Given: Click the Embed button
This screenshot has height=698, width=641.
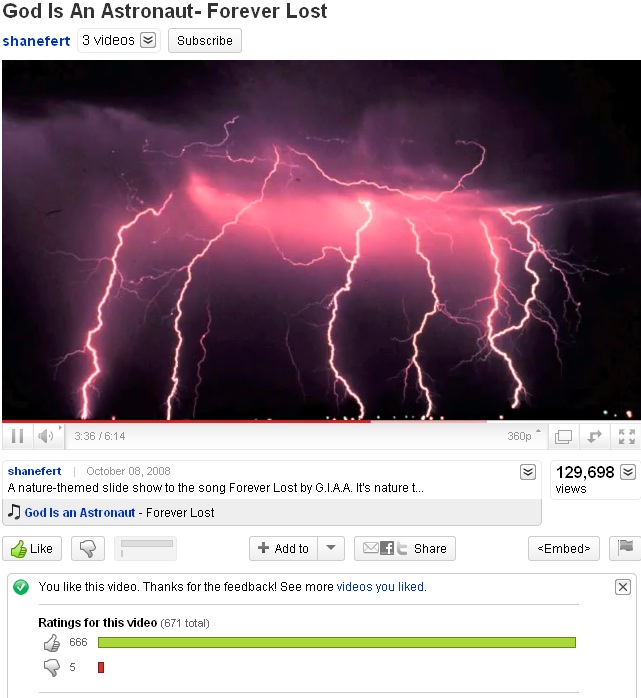Looking at the screenshot, I should 564,548.
